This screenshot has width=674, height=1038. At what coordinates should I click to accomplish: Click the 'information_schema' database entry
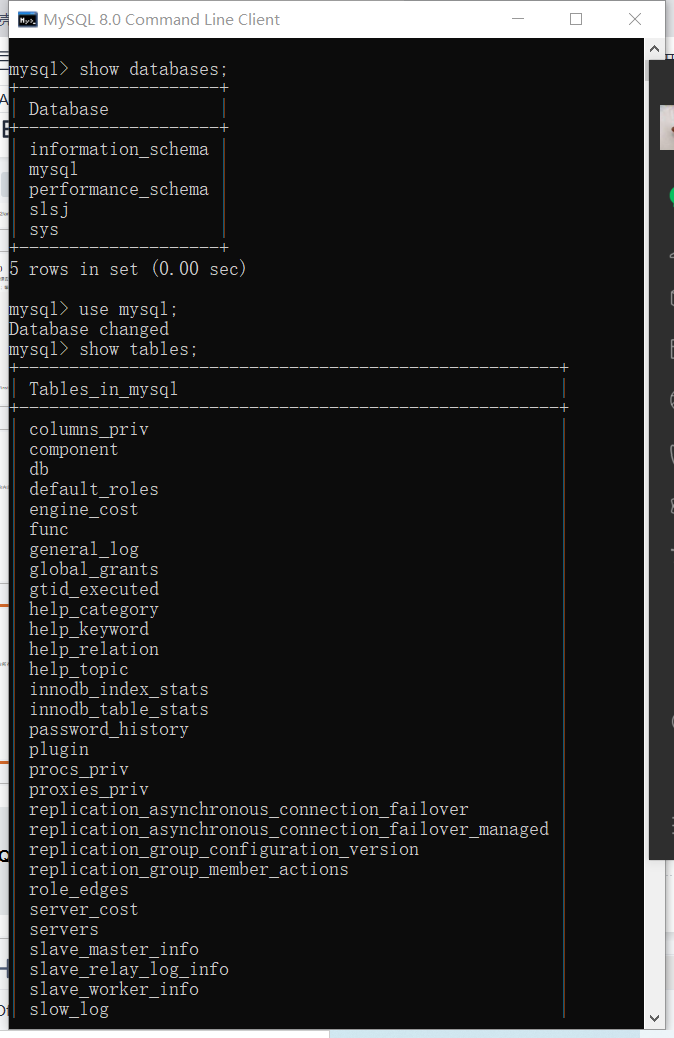click(x=119, y=150)
